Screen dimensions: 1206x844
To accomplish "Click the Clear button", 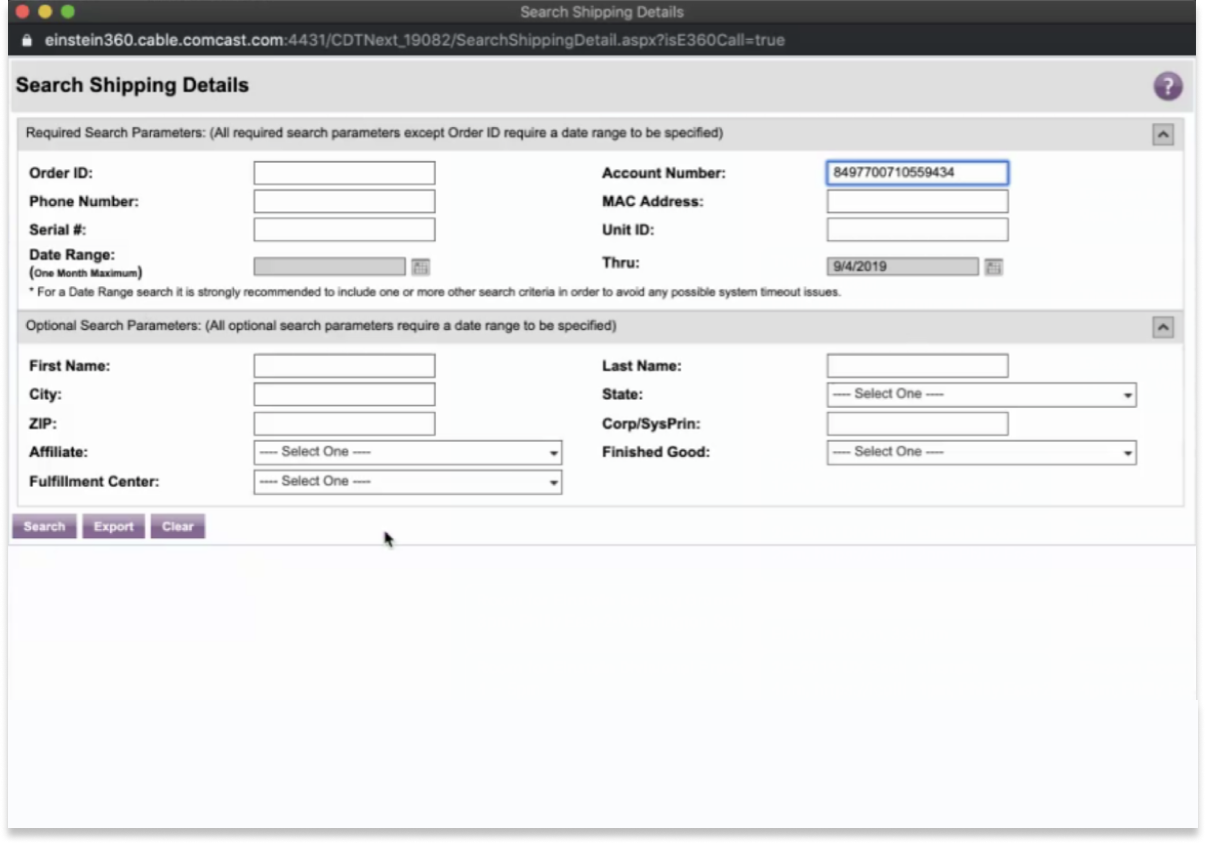I will point(177,527).
